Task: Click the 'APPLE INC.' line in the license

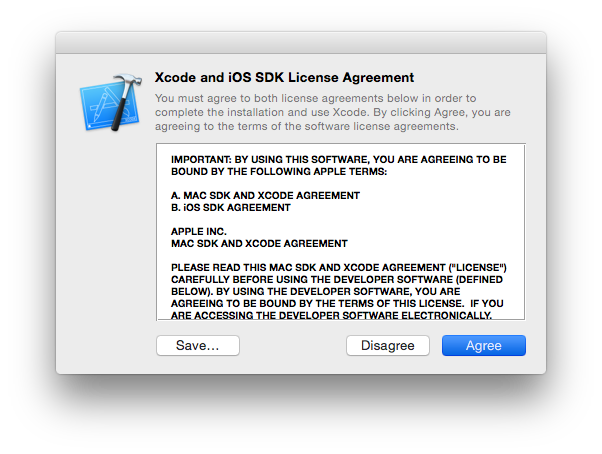Action: [199, 231]
